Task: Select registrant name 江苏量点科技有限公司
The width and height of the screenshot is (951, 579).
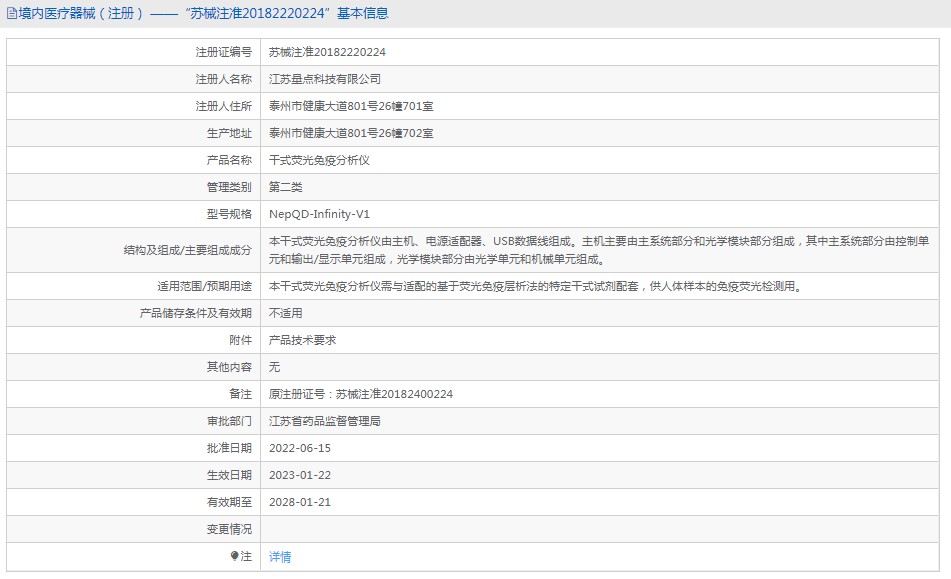Action: coord(324,79)
